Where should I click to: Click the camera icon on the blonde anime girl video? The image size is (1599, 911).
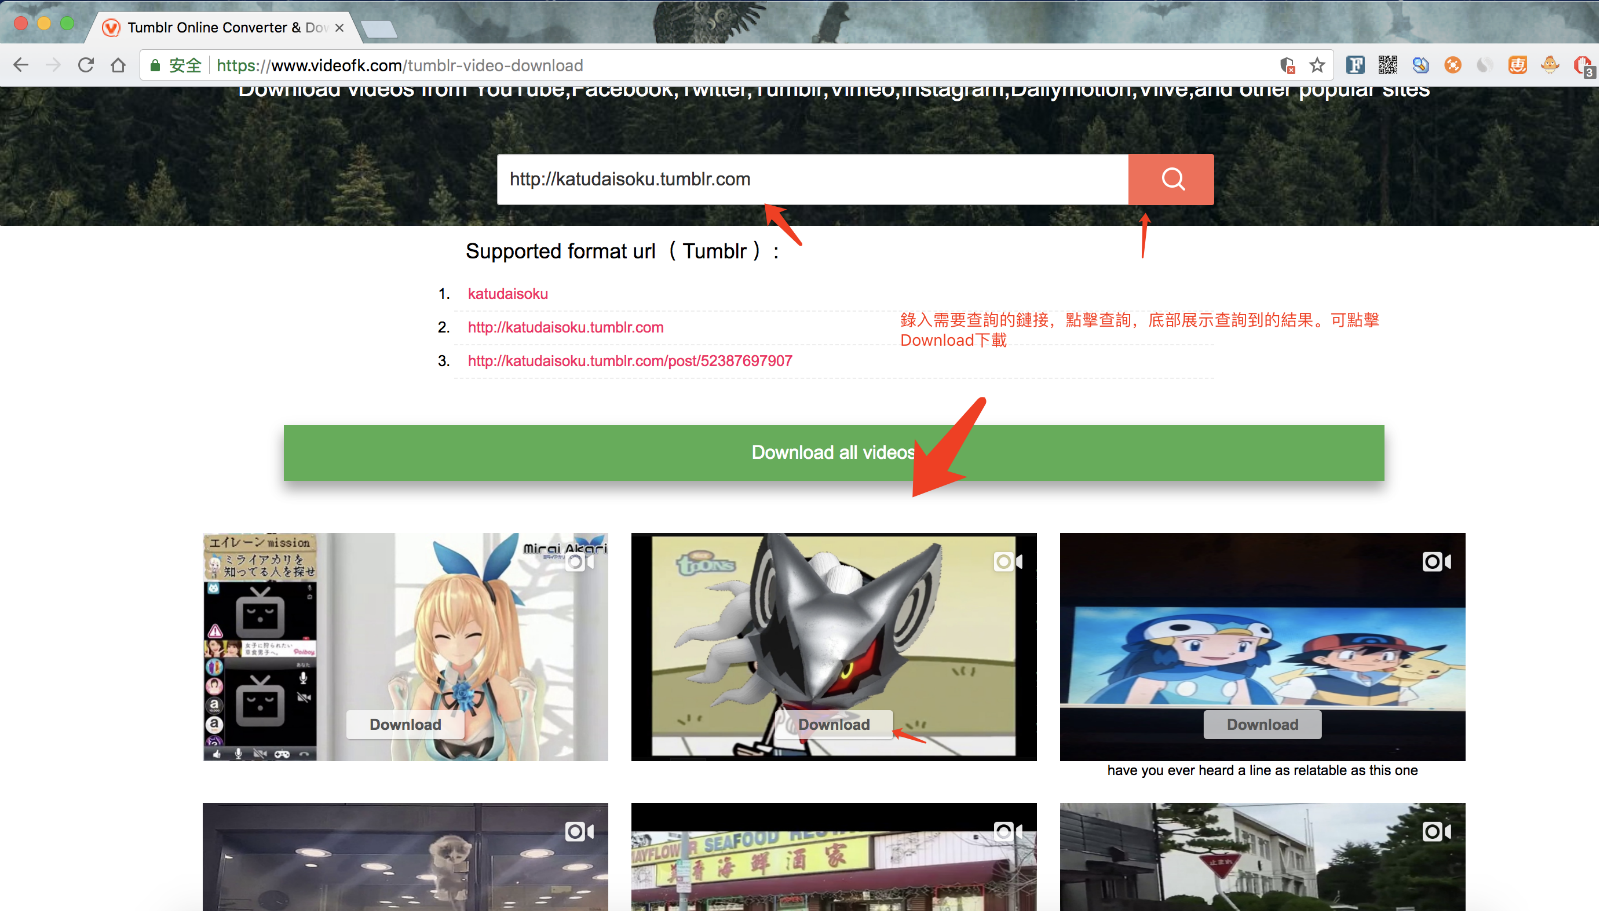coord(579,562)
